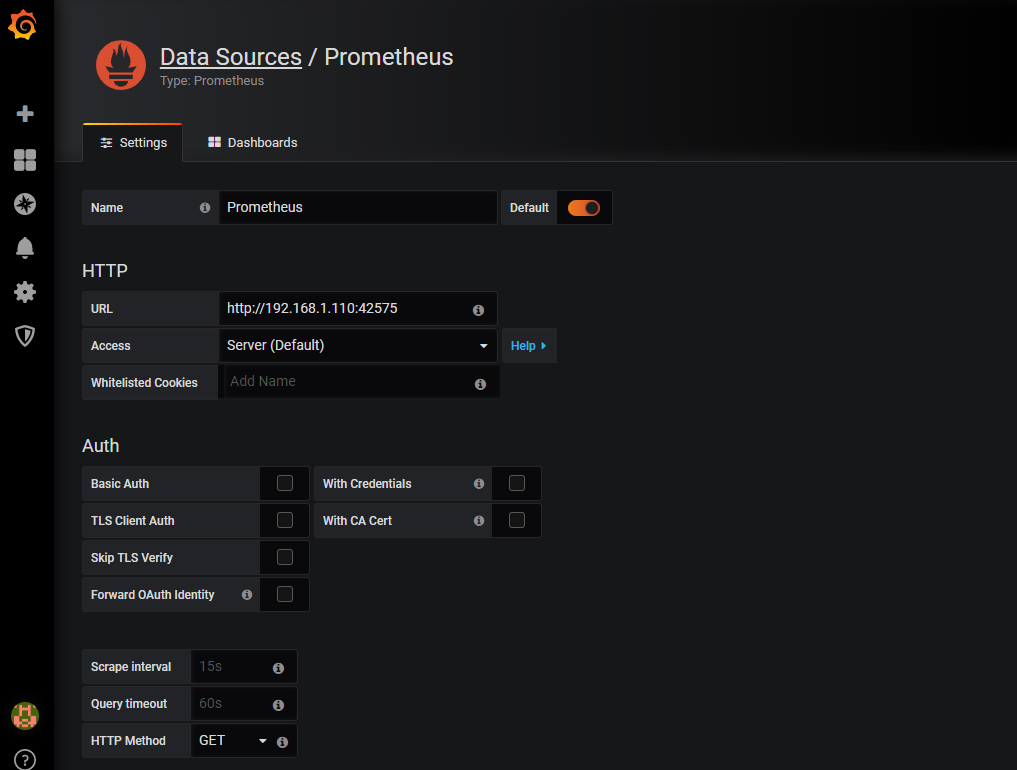Image resolution: width=1017 pixels, height=770 pixels.
Task: Enable the With CA Cert checkbox
Action: pos(517,521)
